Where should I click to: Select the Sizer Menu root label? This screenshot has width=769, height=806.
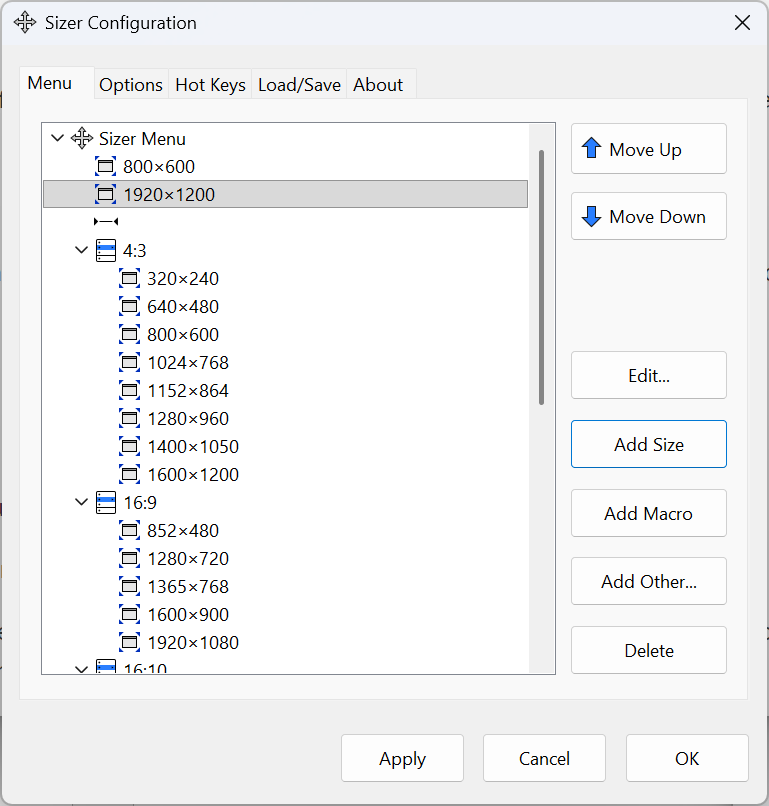click(142, 139)
